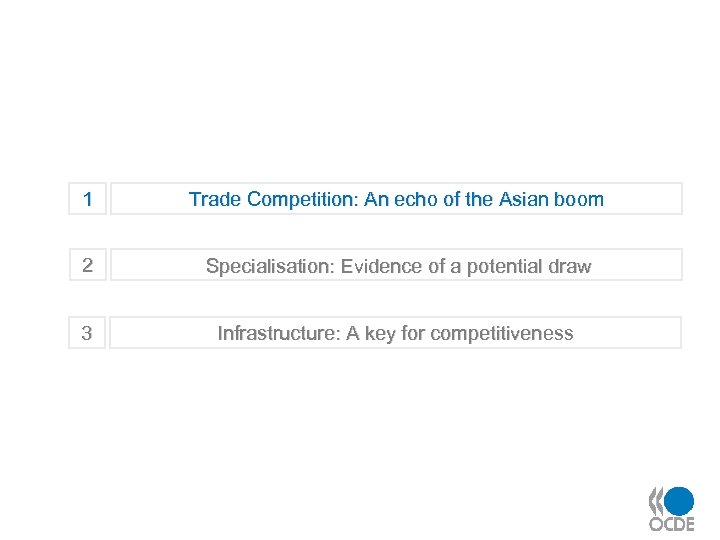
Task: Select the number 3 agenda box
Action: click(88, 333)
